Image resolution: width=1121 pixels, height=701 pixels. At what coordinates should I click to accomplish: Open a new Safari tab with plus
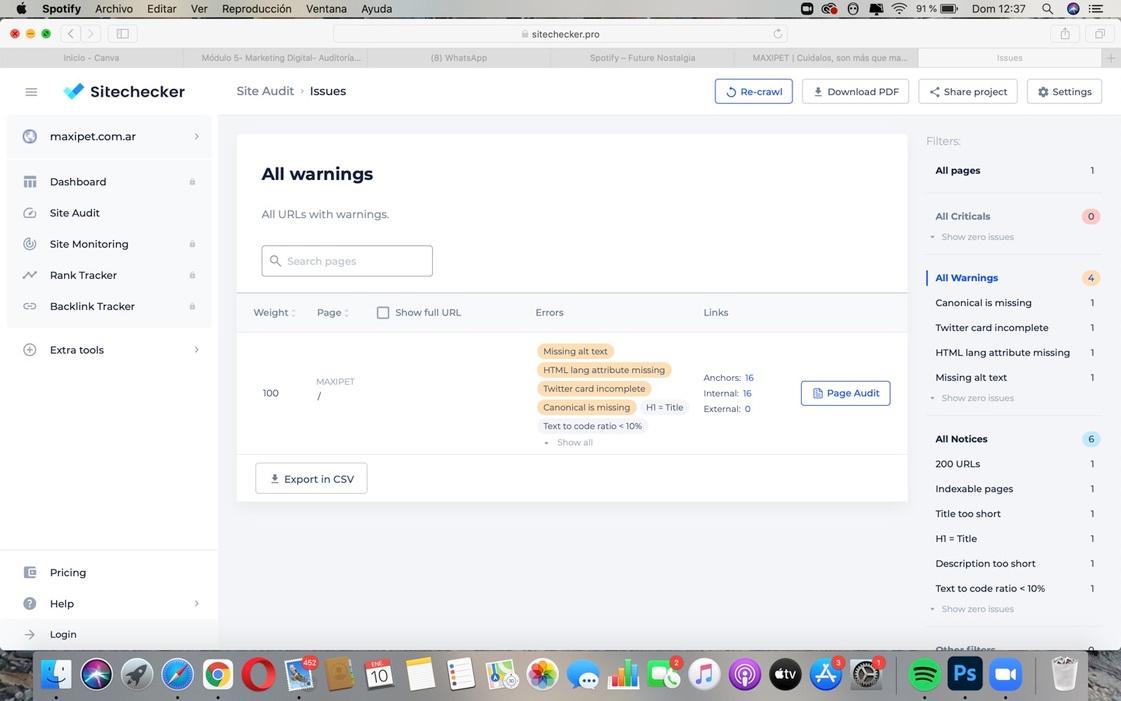[1110, 58]
